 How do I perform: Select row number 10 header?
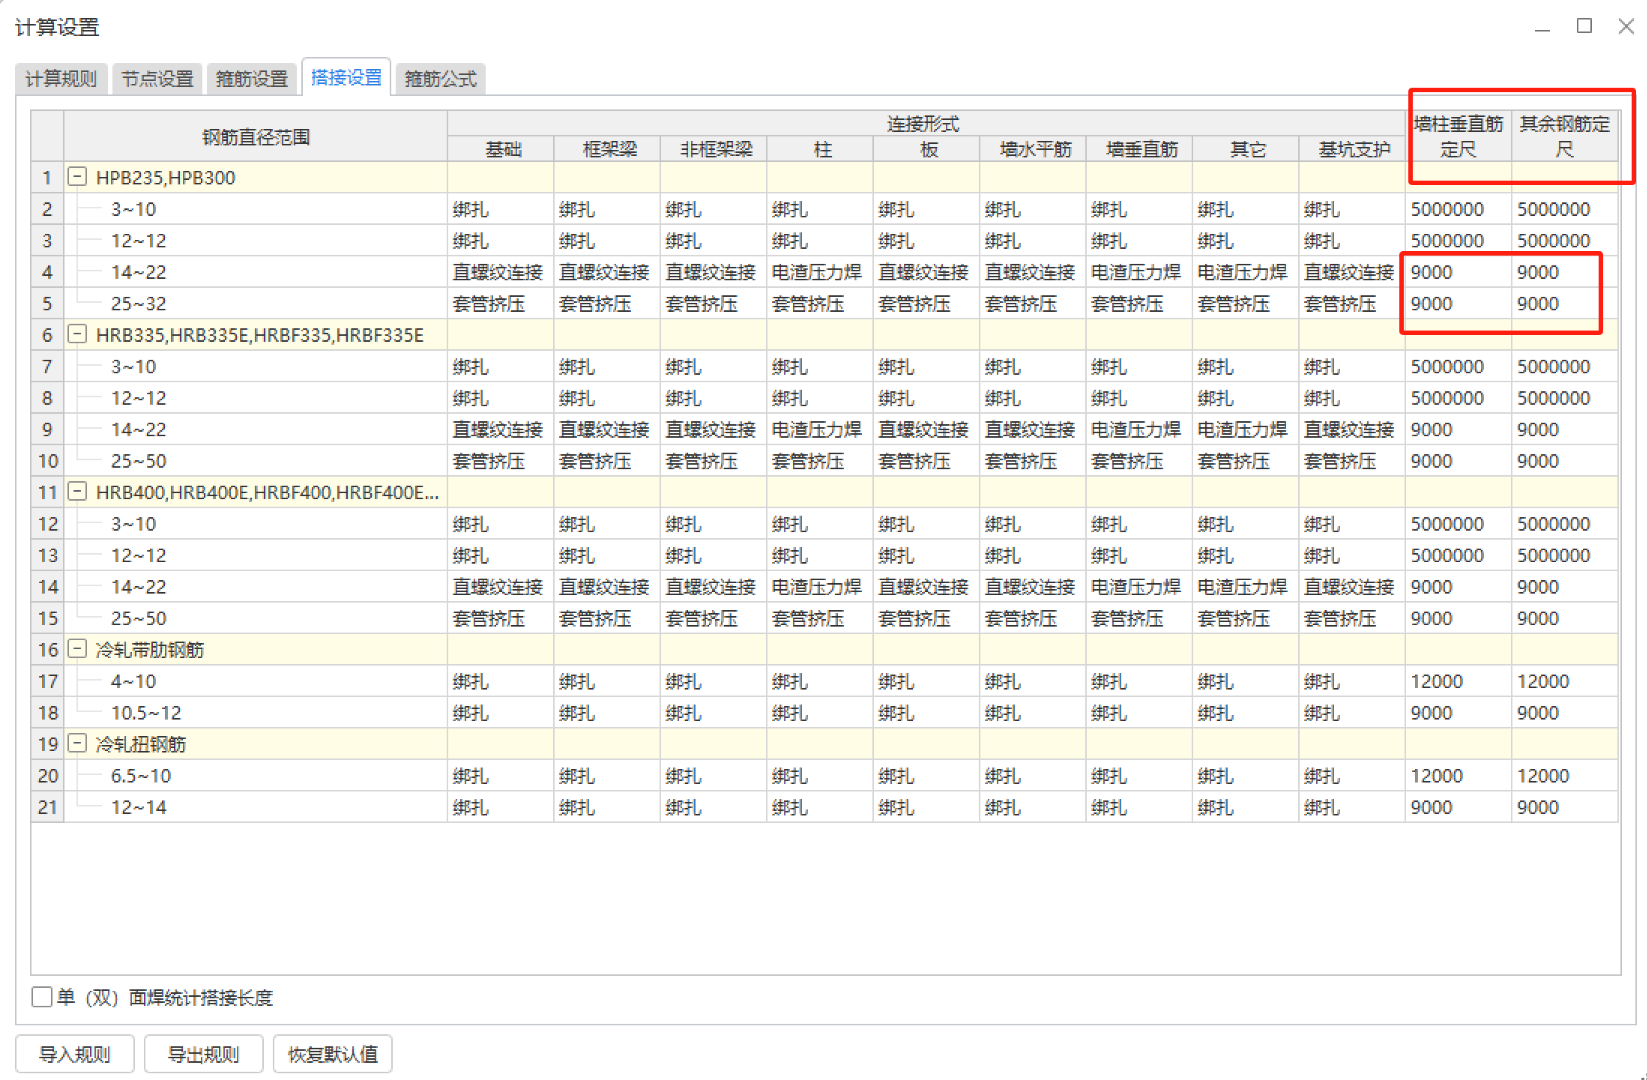(x=47, y=461)
